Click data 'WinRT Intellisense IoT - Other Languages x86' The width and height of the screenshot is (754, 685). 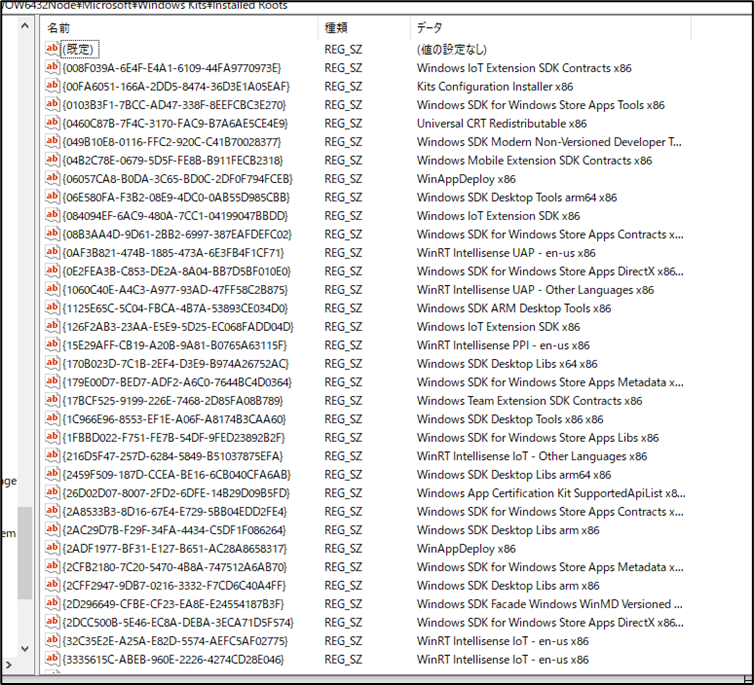tap(532, 456)
